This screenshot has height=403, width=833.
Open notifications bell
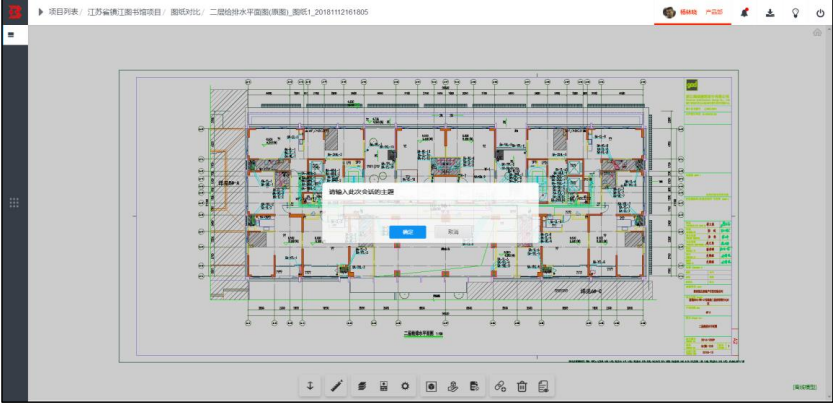tap(744, 13)
